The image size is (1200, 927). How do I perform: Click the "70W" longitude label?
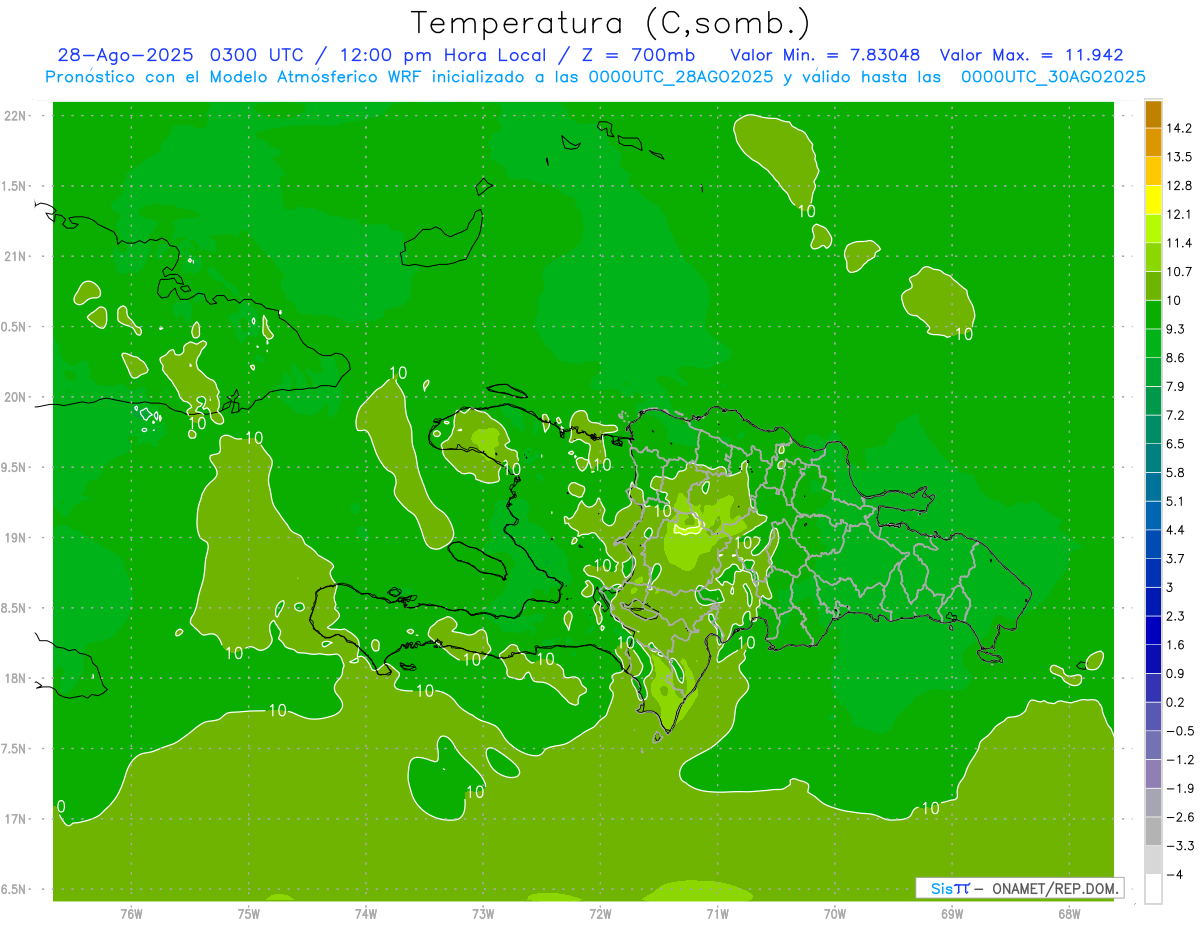coord(835,914)
